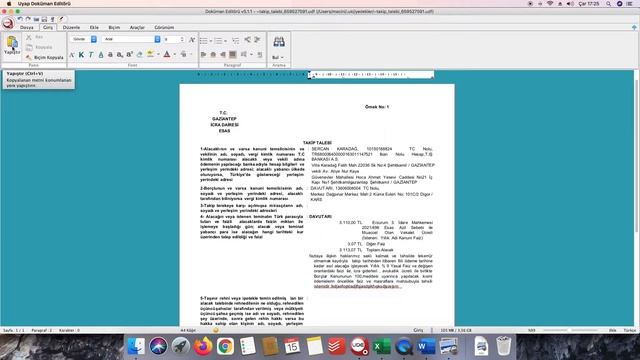Click the Yapıştır paste icon
Viewport: 640px width, 360px height.
[x=12, y=42]
